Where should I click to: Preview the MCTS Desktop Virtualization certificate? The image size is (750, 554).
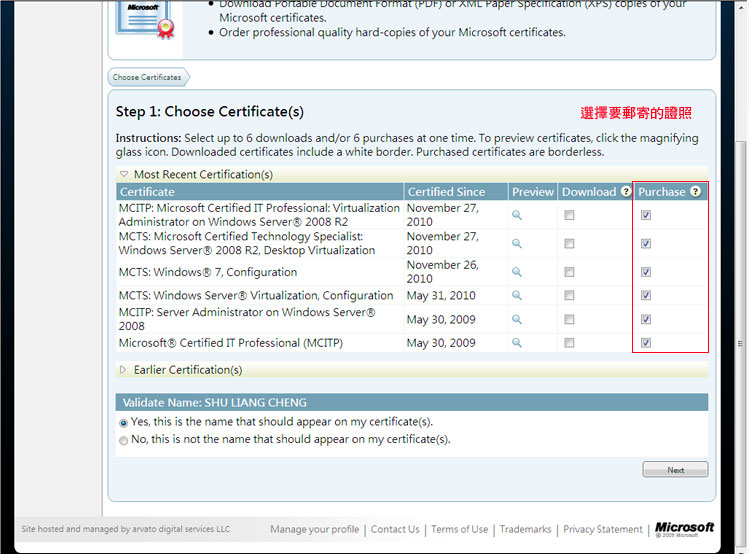coord(517,244)
